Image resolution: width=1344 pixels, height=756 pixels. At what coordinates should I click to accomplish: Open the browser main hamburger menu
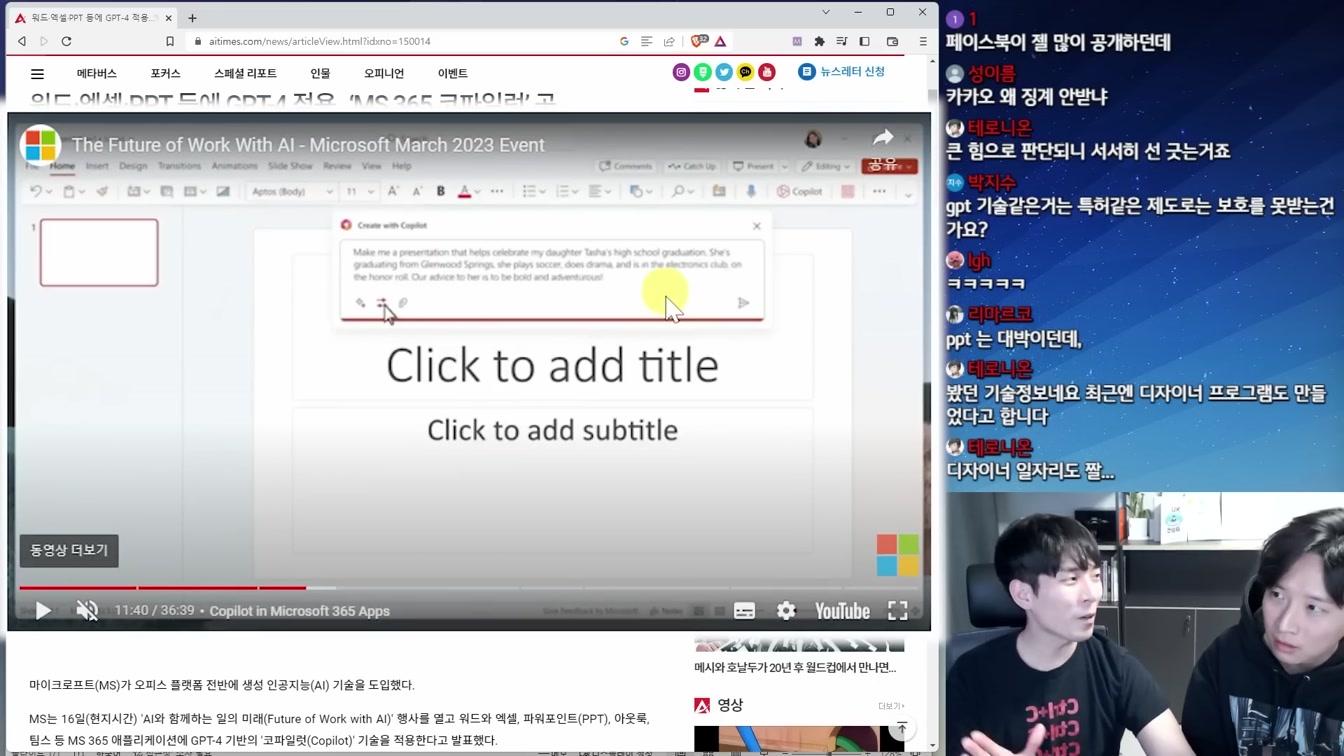(x=923, y=41)
